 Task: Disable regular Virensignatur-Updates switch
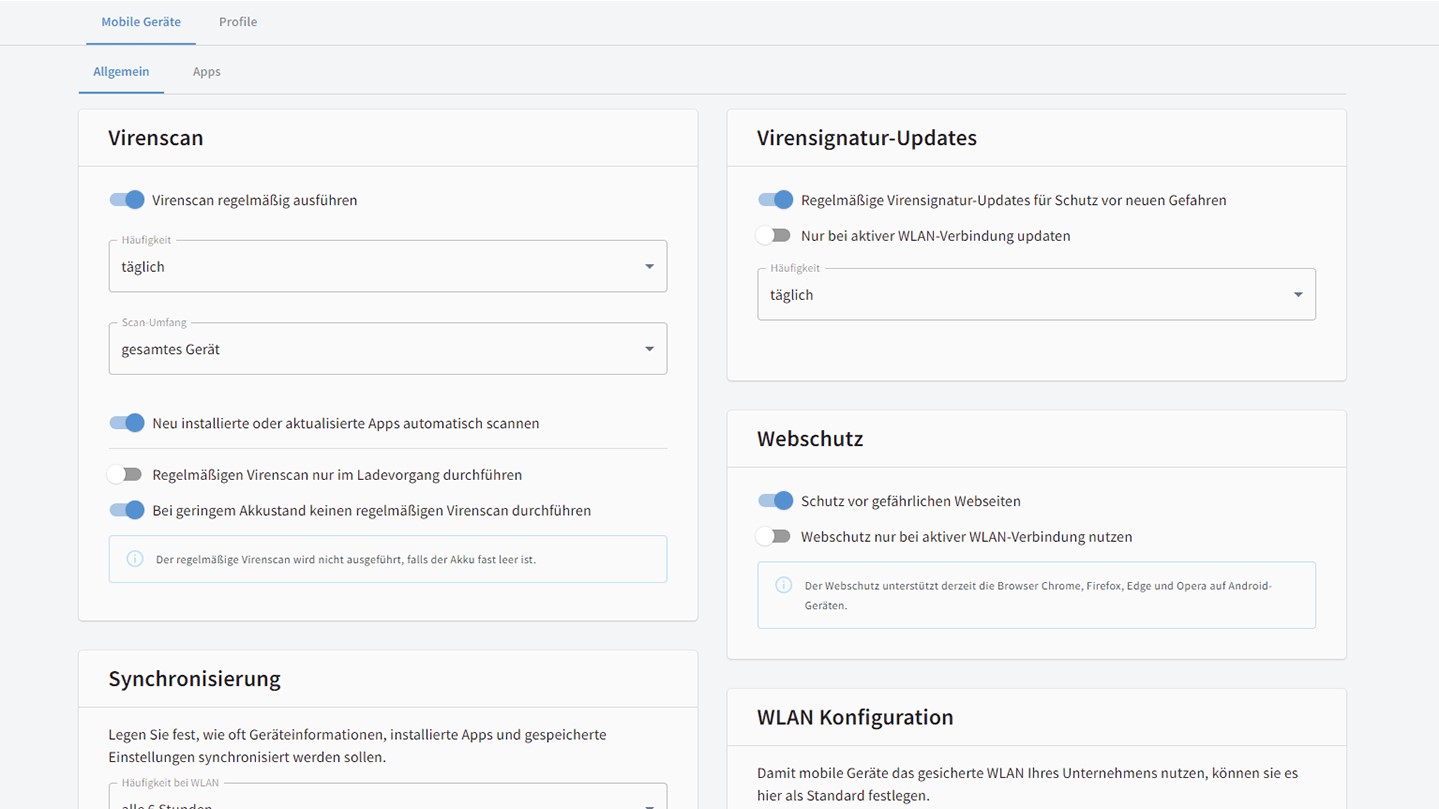[776, 200]
